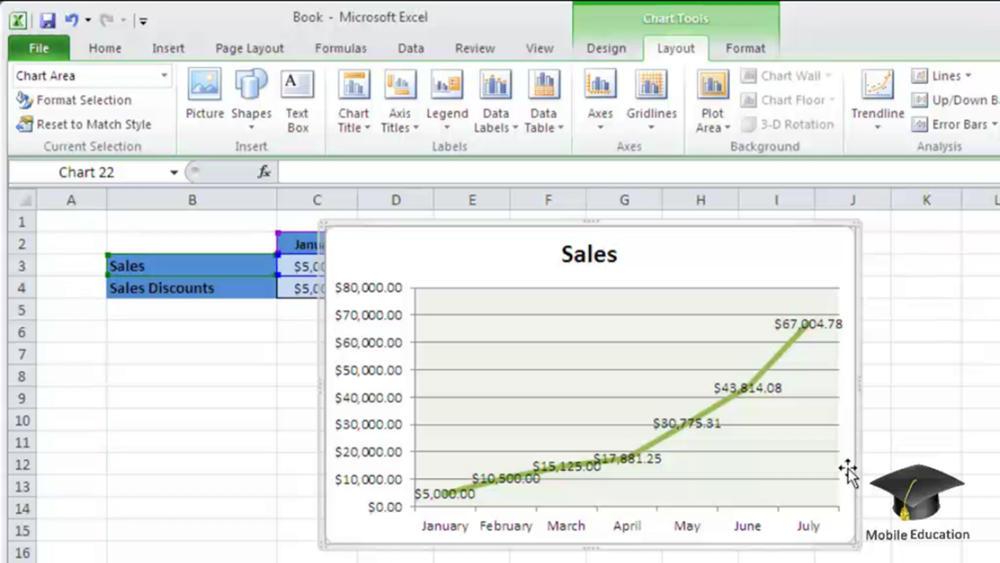1000x563 pixels.
Task: Open the File tab
Action: point(39,48)
